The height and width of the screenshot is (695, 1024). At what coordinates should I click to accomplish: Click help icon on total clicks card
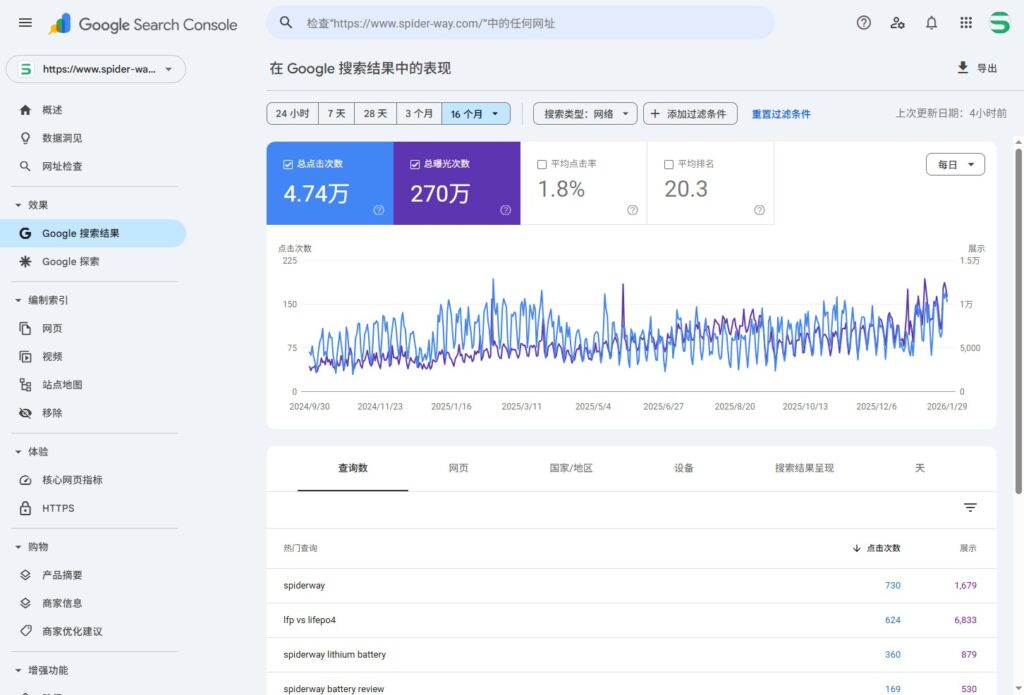click(x=379, y=210)
